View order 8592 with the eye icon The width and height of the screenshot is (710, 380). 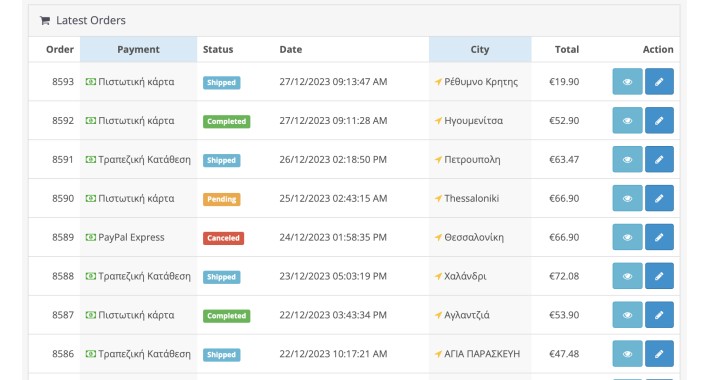pyautogui.click(x=627, y=120)
